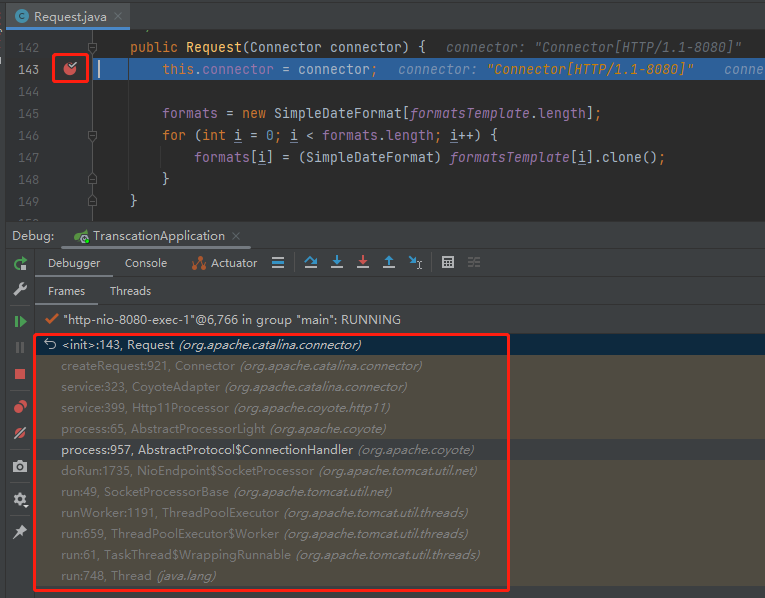This screenshot has height=598, width=765.
Task: Close the TranscationApplication debug tab
Action: pyautogui.click(x=236, y=236)
